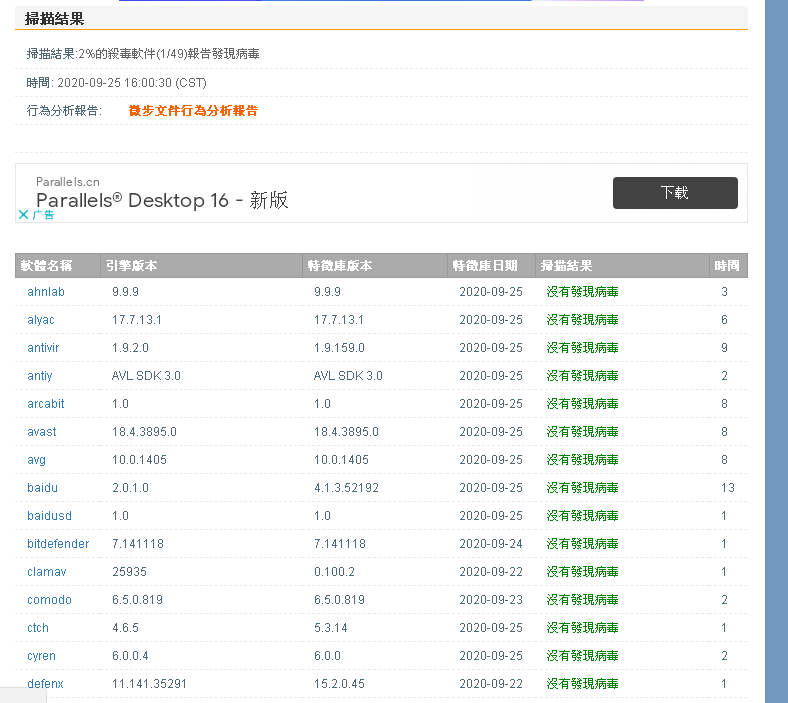Click the 下載 download button
The width and height of the screenshot is (788, 703).
point(674,193)
